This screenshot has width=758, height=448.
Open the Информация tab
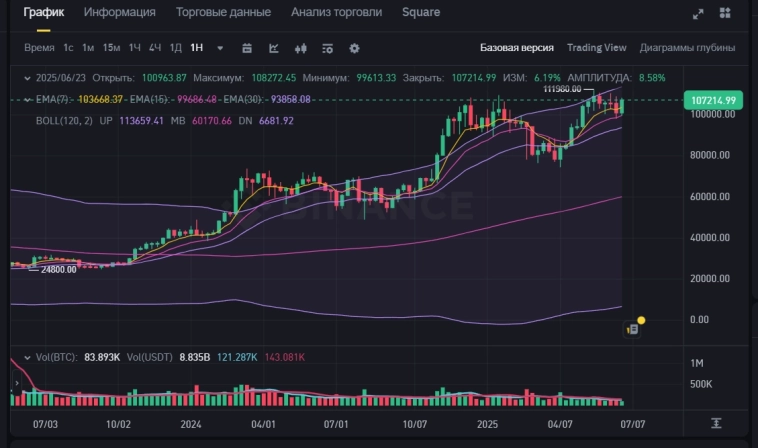pos(119,13)
